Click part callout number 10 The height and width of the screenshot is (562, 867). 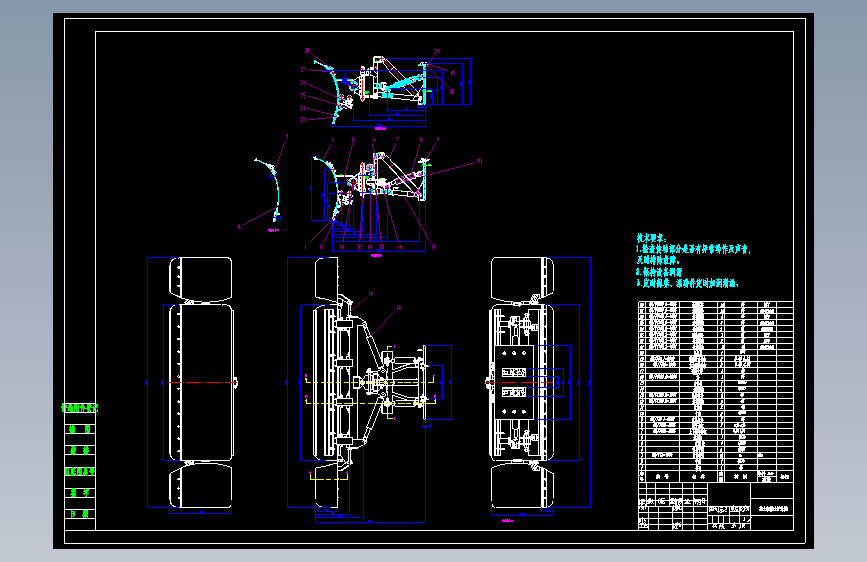[x=479, y=161]
